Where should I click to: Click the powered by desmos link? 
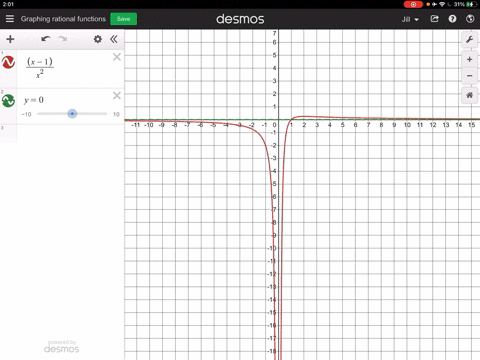62,347
